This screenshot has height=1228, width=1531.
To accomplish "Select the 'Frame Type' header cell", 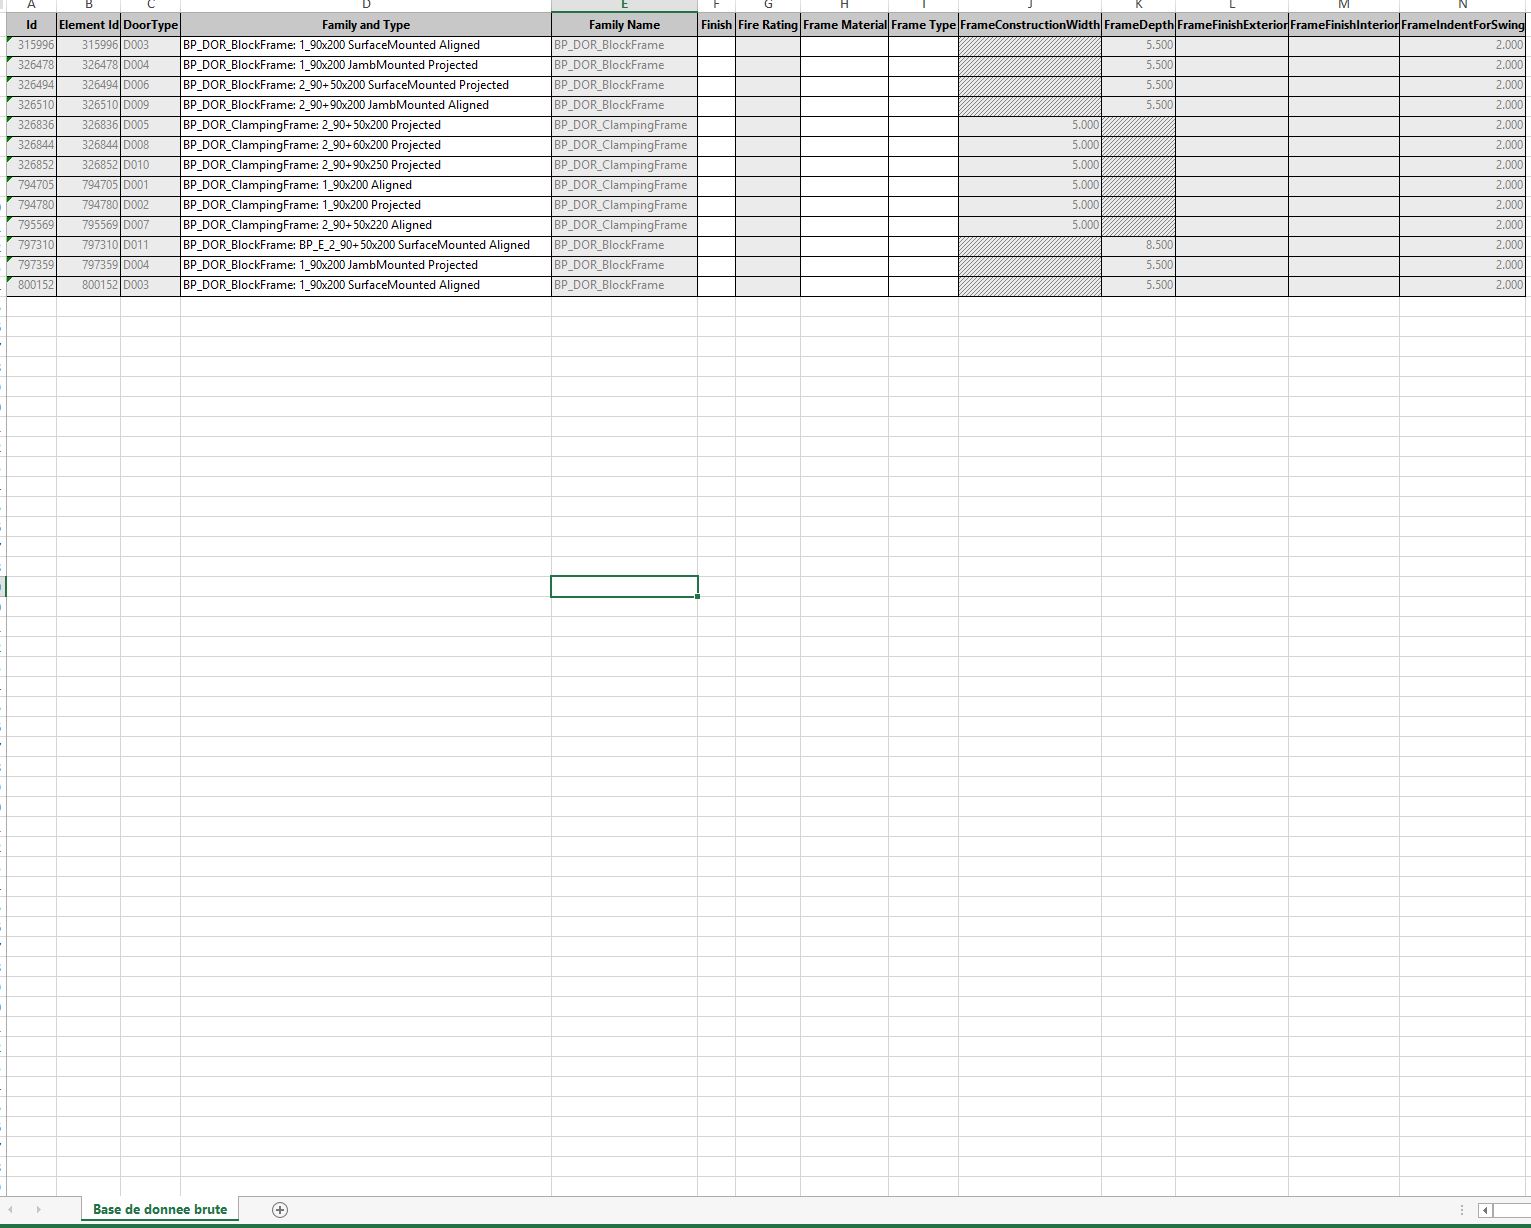I will [x=923, y=25].
